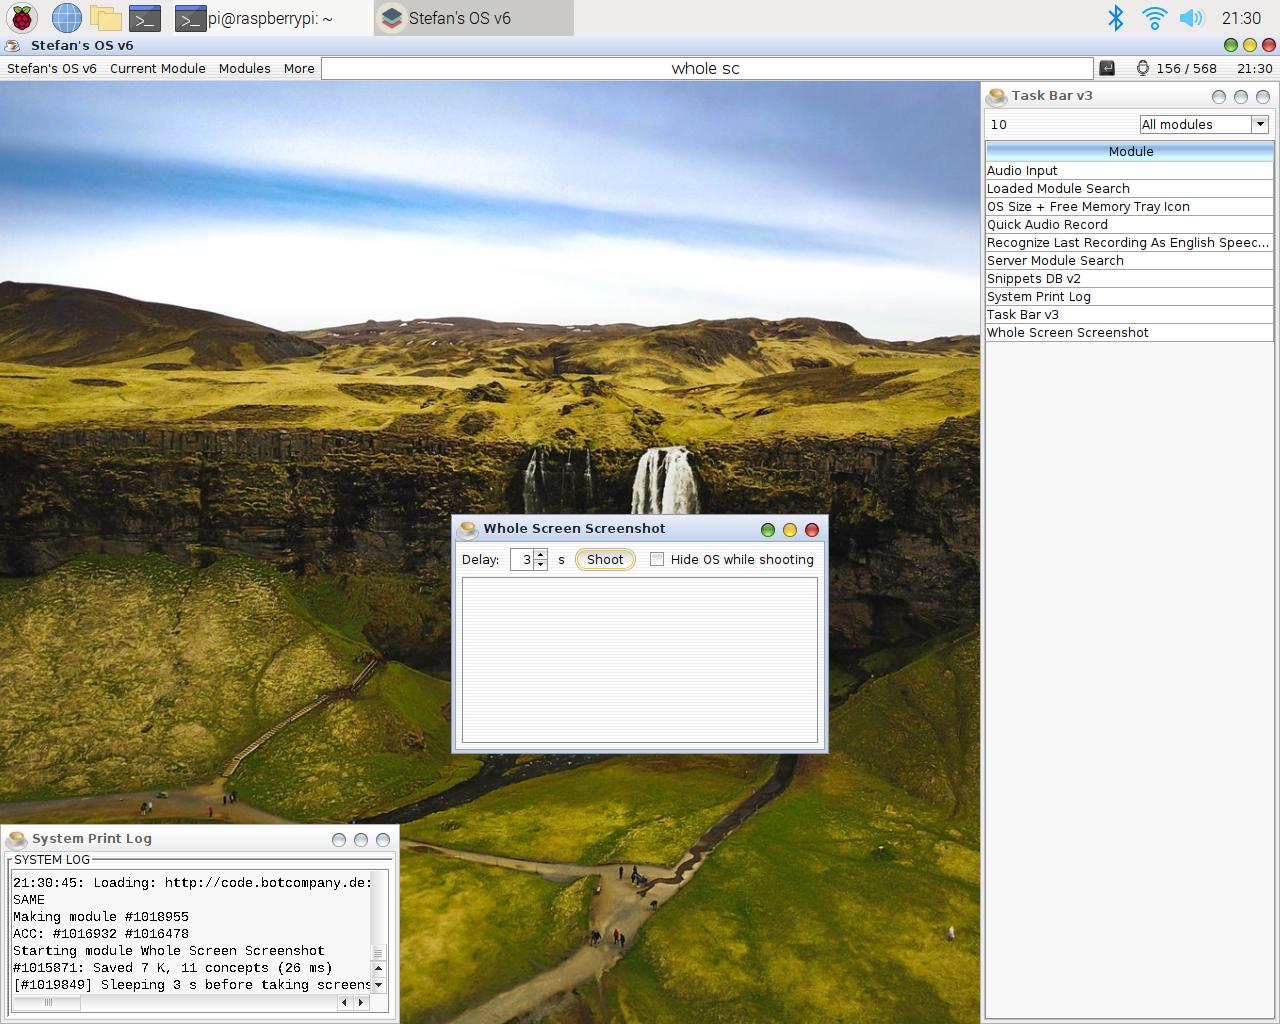Select Snippets DB v2 in module list
This screenshot has width=1280, height=1024.
[x=1034, y=278]
